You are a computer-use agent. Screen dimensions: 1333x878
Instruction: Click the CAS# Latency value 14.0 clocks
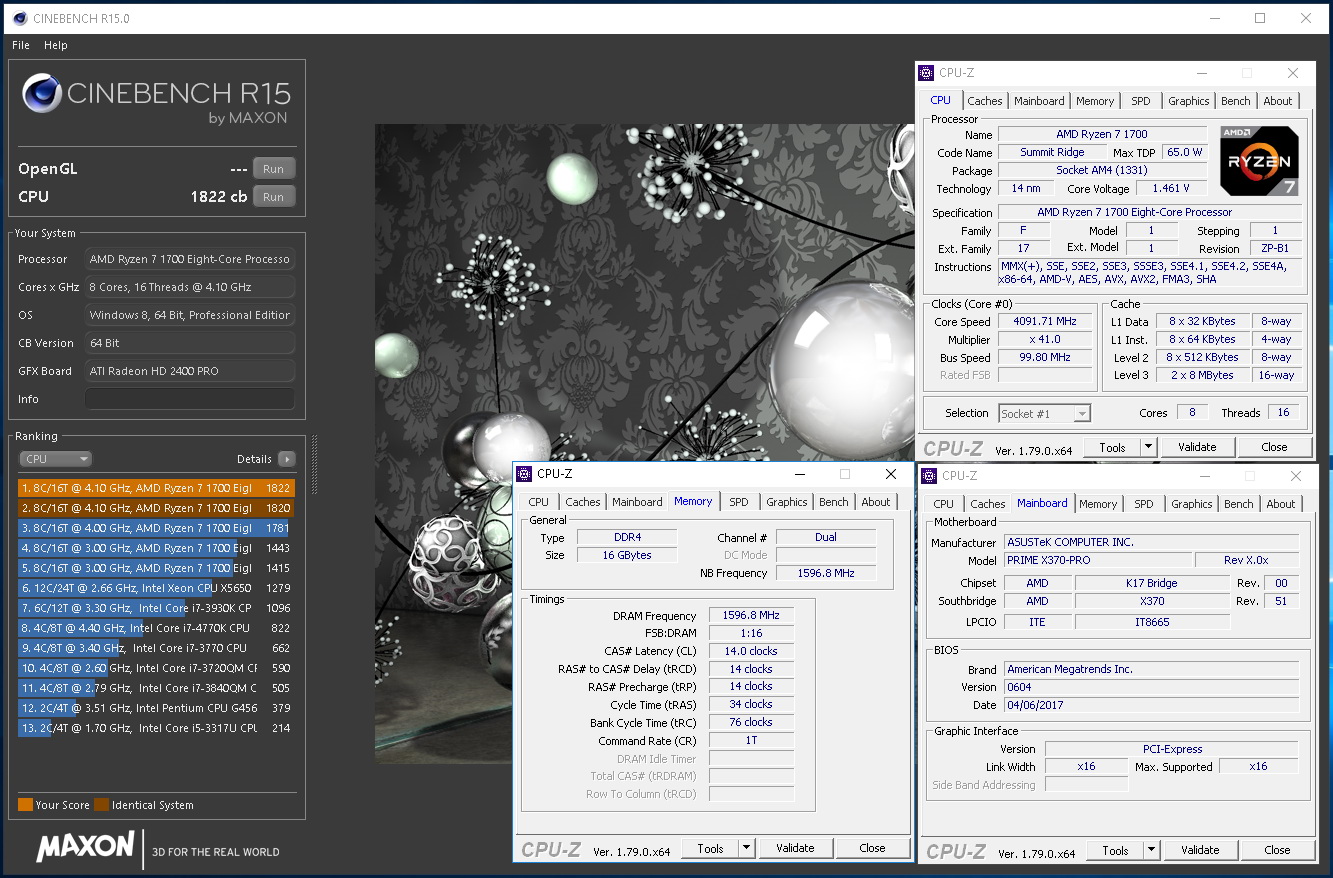[x=751, y=651]
